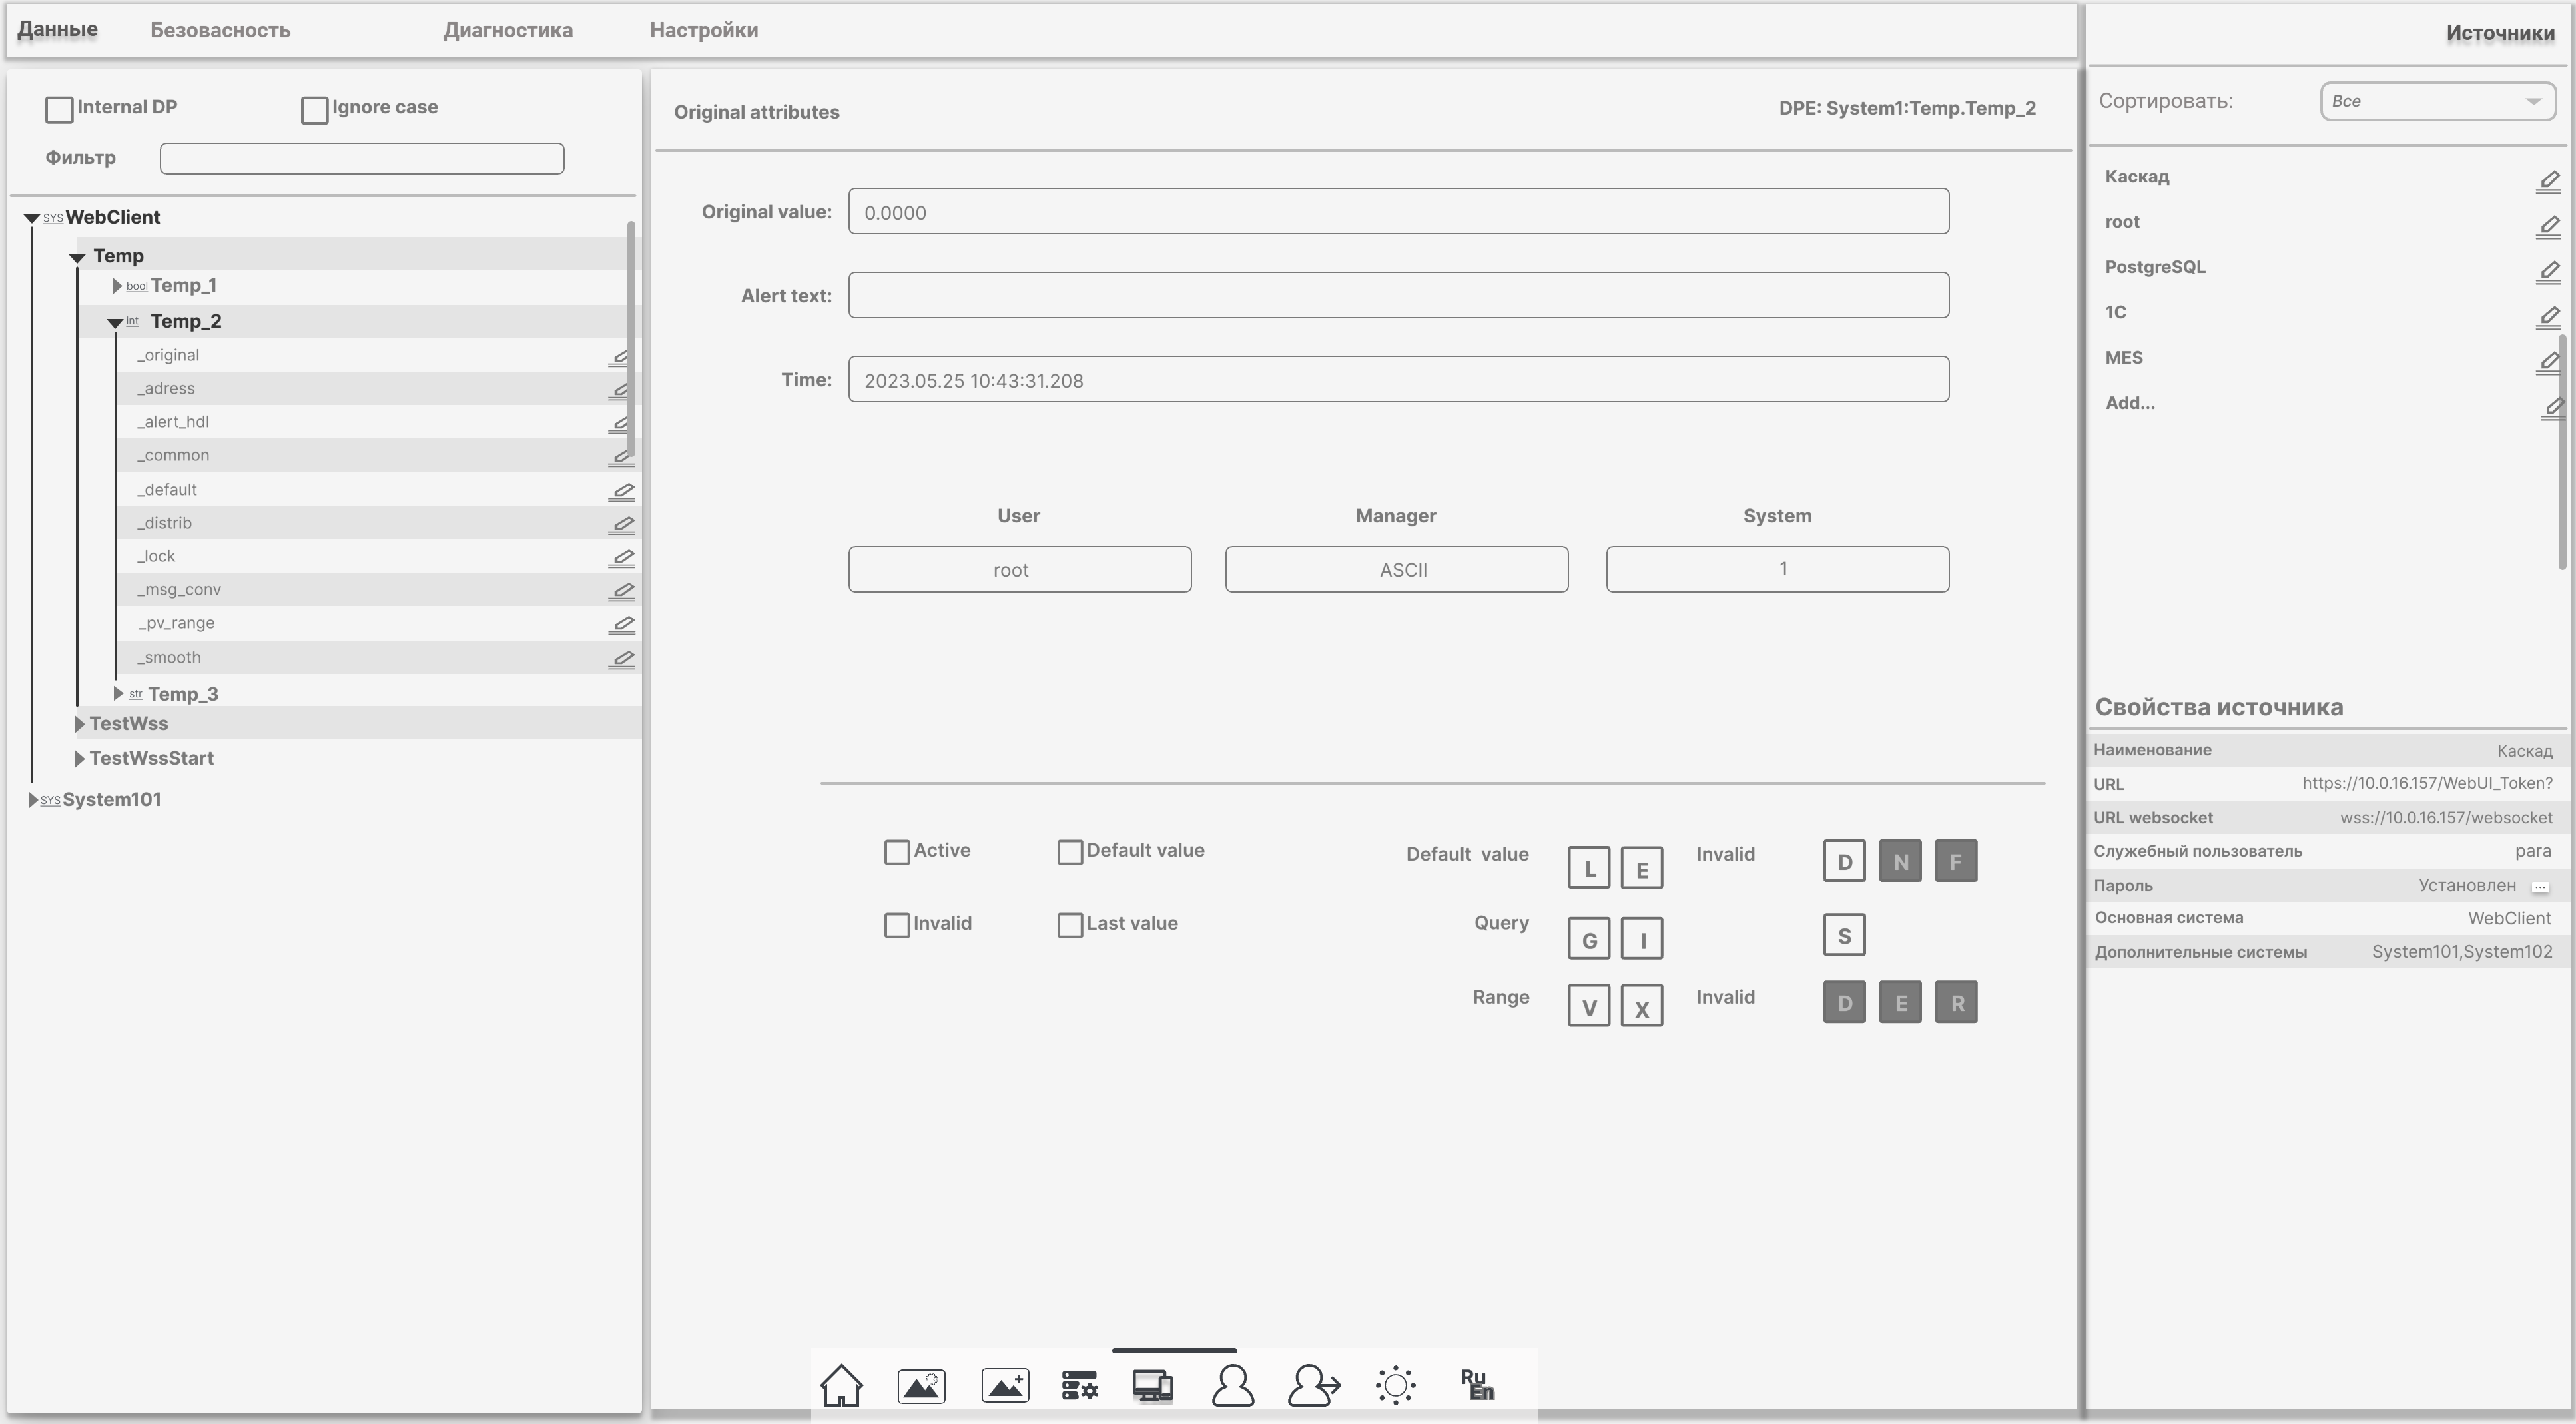The height and width of the screenshot is (1424, 2576).
Task: Open the image settings icon with gear
Action: [921, 1386]
